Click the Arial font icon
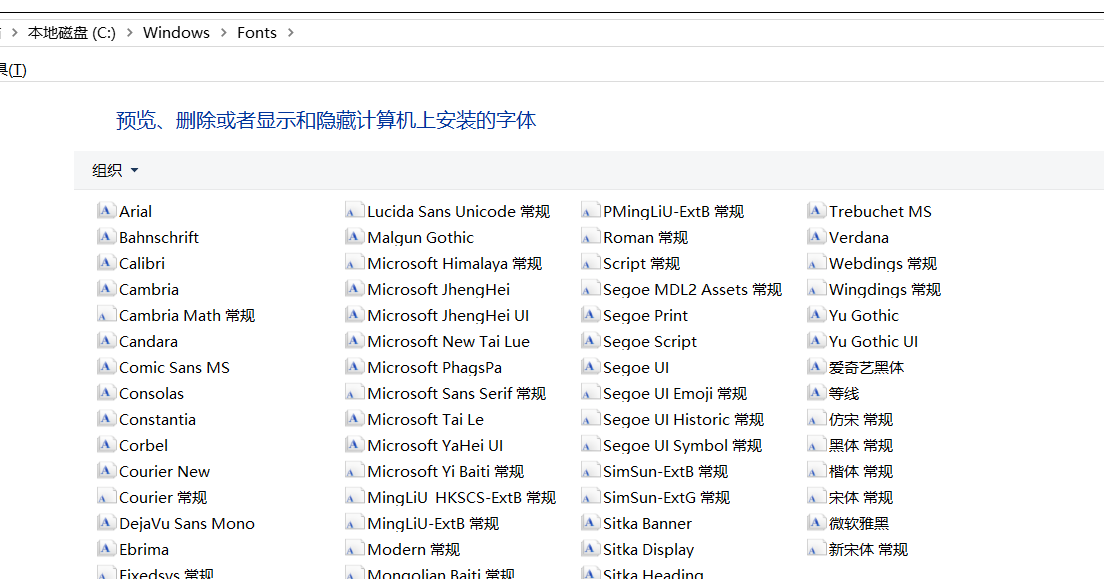 pyautogui.click(x=106, y=211)
